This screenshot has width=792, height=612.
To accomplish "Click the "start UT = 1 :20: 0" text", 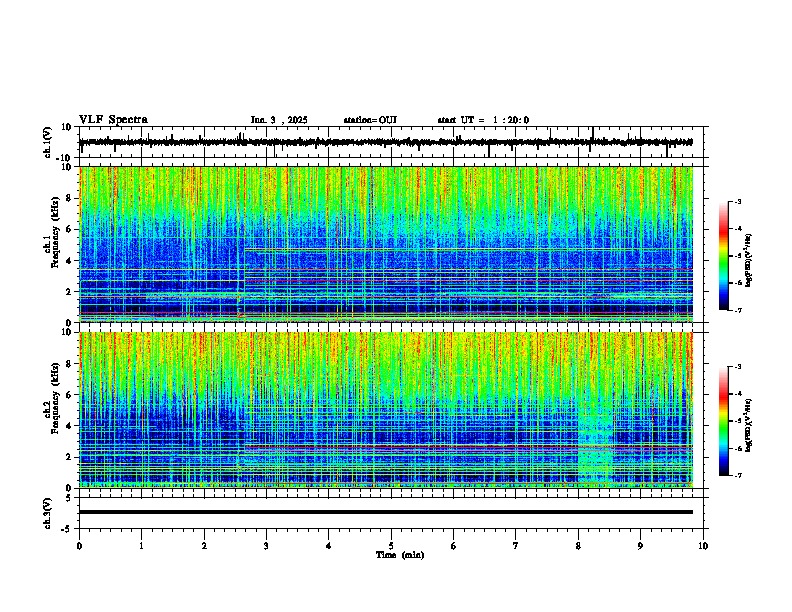I will [x=483, y=120].
